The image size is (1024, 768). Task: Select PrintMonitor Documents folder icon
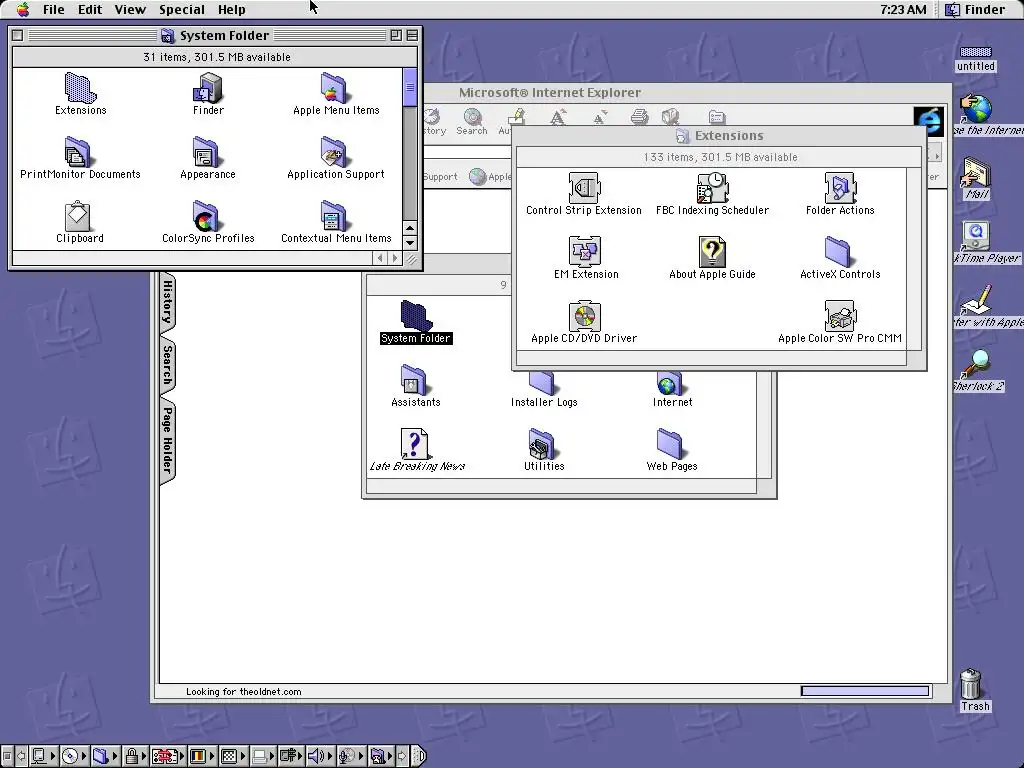[77, 152]
